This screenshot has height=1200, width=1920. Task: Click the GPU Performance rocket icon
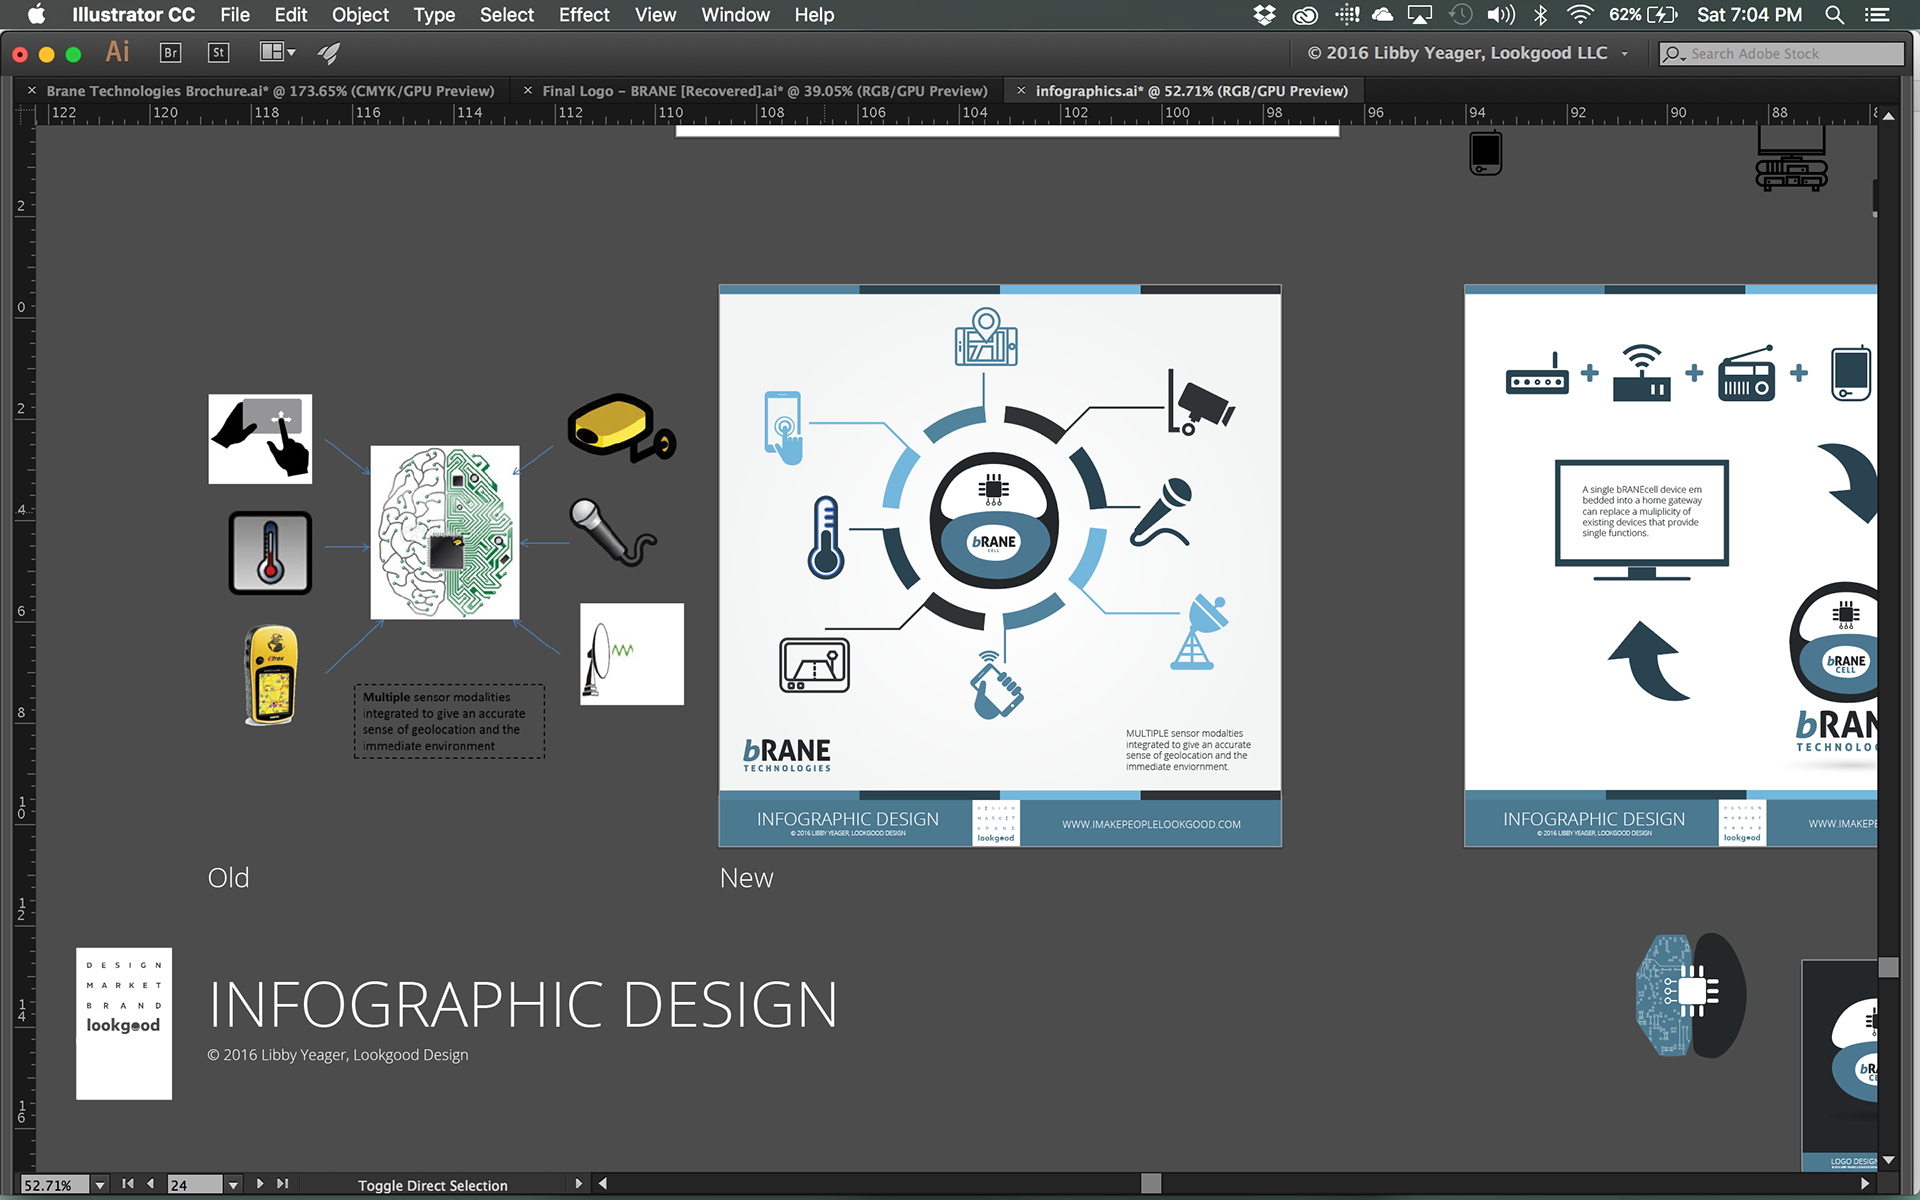pyautogui.click(x=329, y=53)
